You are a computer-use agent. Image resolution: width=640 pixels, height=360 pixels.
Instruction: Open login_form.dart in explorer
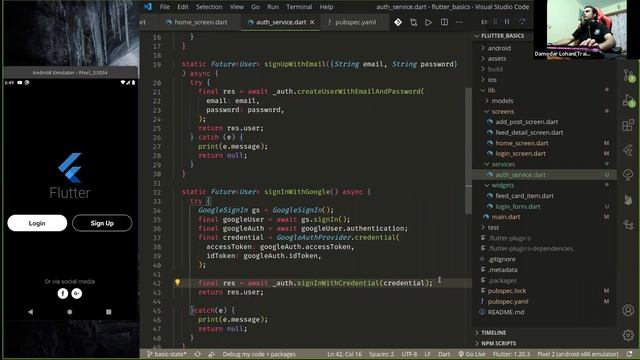[x=518, y=207]
